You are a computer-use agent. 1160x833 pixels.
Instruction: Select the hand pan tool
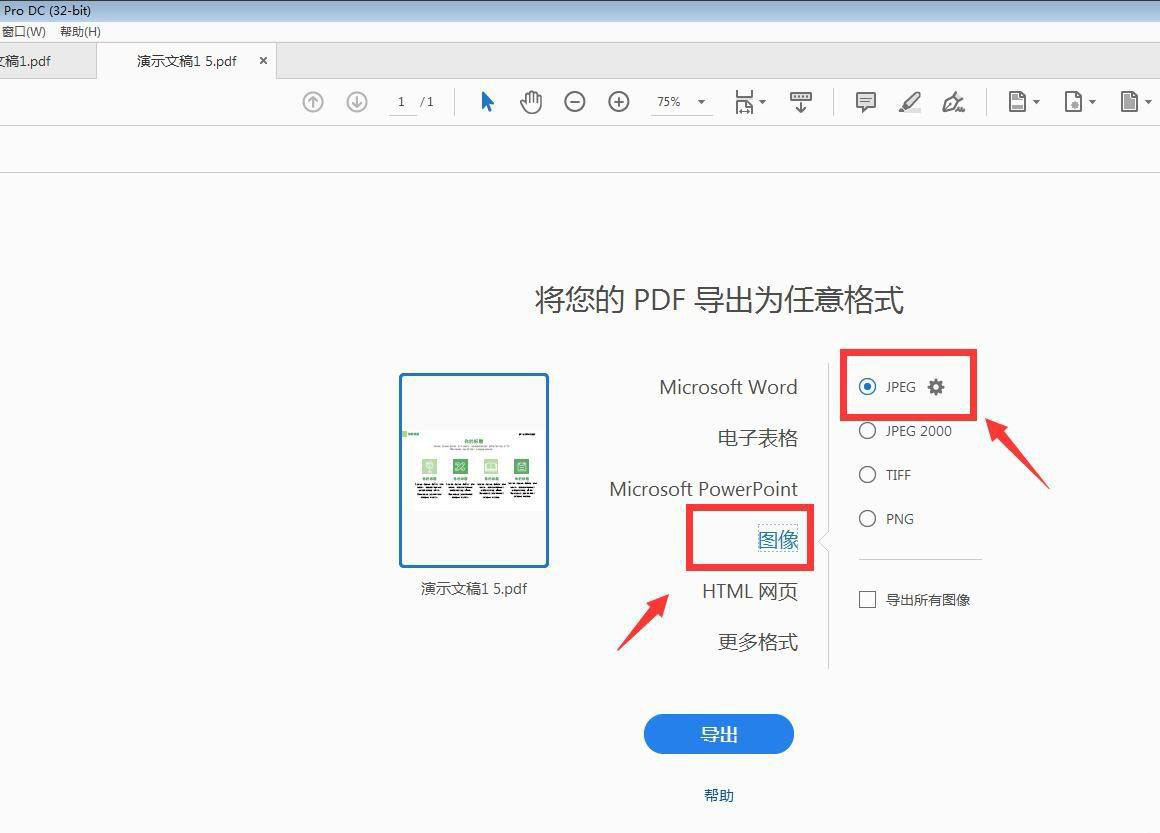pyautogui.click(x=531, y=102)
